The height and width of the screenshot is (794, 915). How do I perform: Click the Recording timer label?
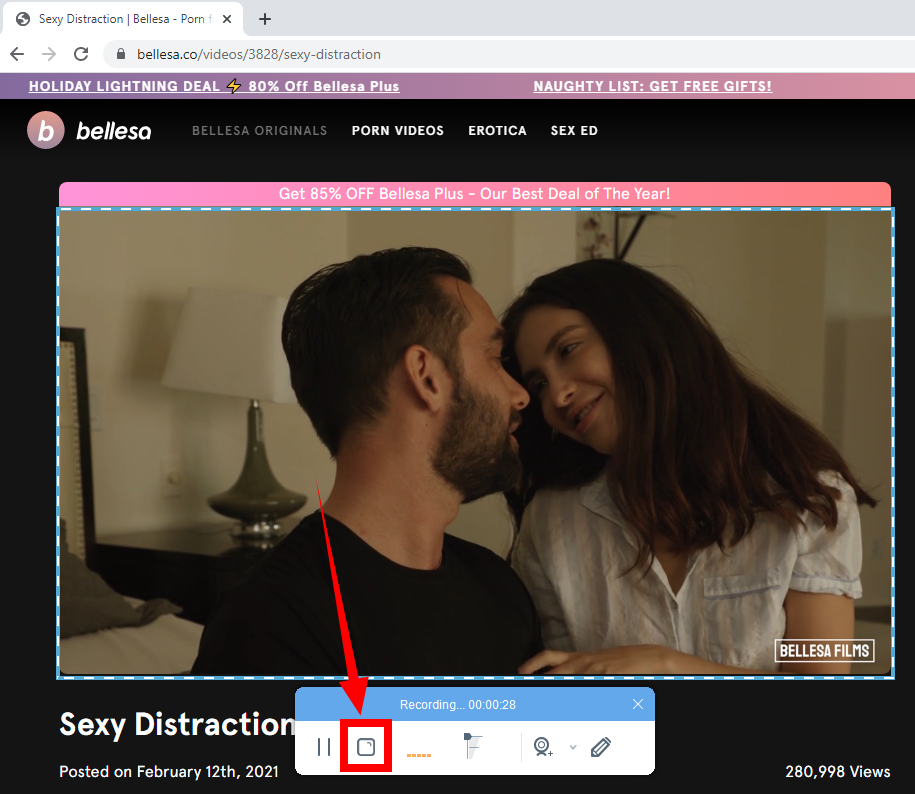pos(458,705)
